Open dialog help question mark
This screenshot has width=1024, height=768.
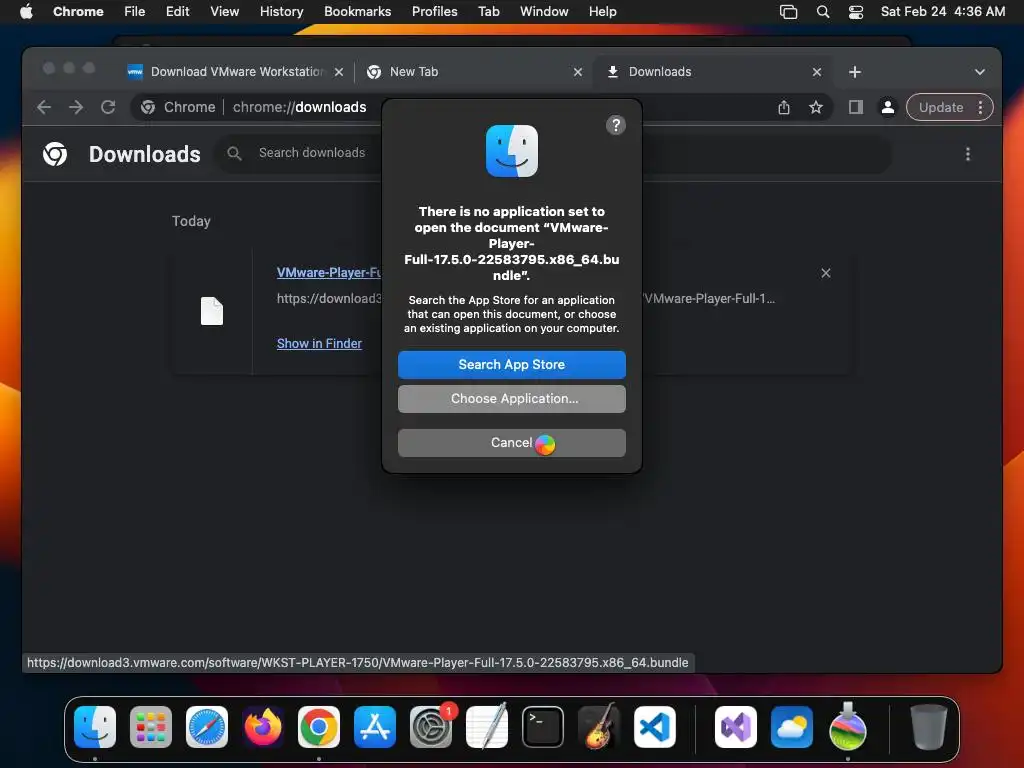(615, 125)
